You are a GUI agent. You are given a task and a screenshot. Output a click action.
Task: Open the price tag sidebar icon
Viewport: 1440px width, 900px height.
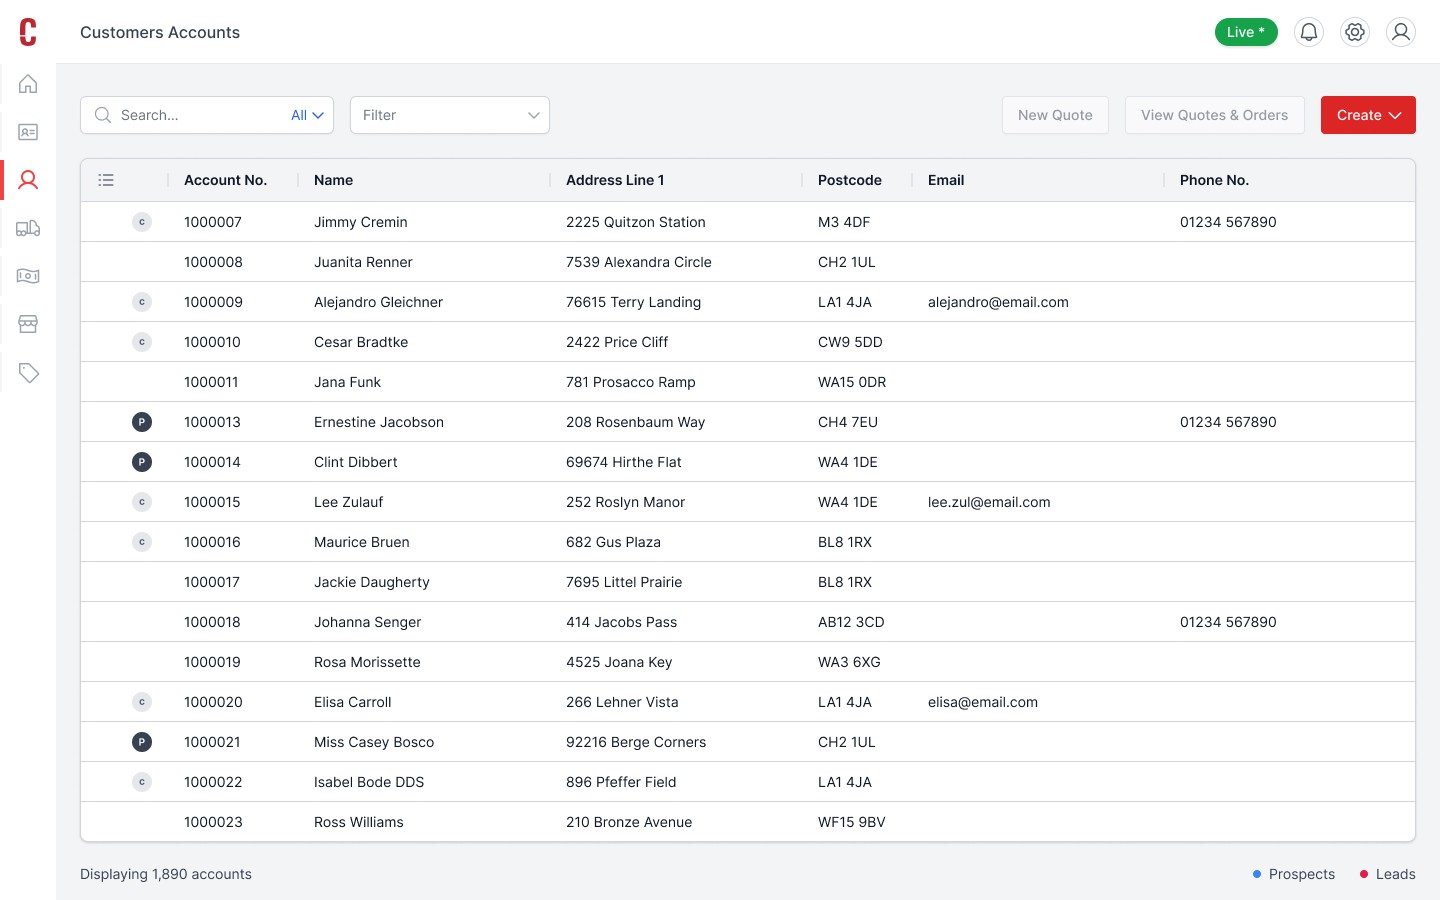click(x=28, y=373)
